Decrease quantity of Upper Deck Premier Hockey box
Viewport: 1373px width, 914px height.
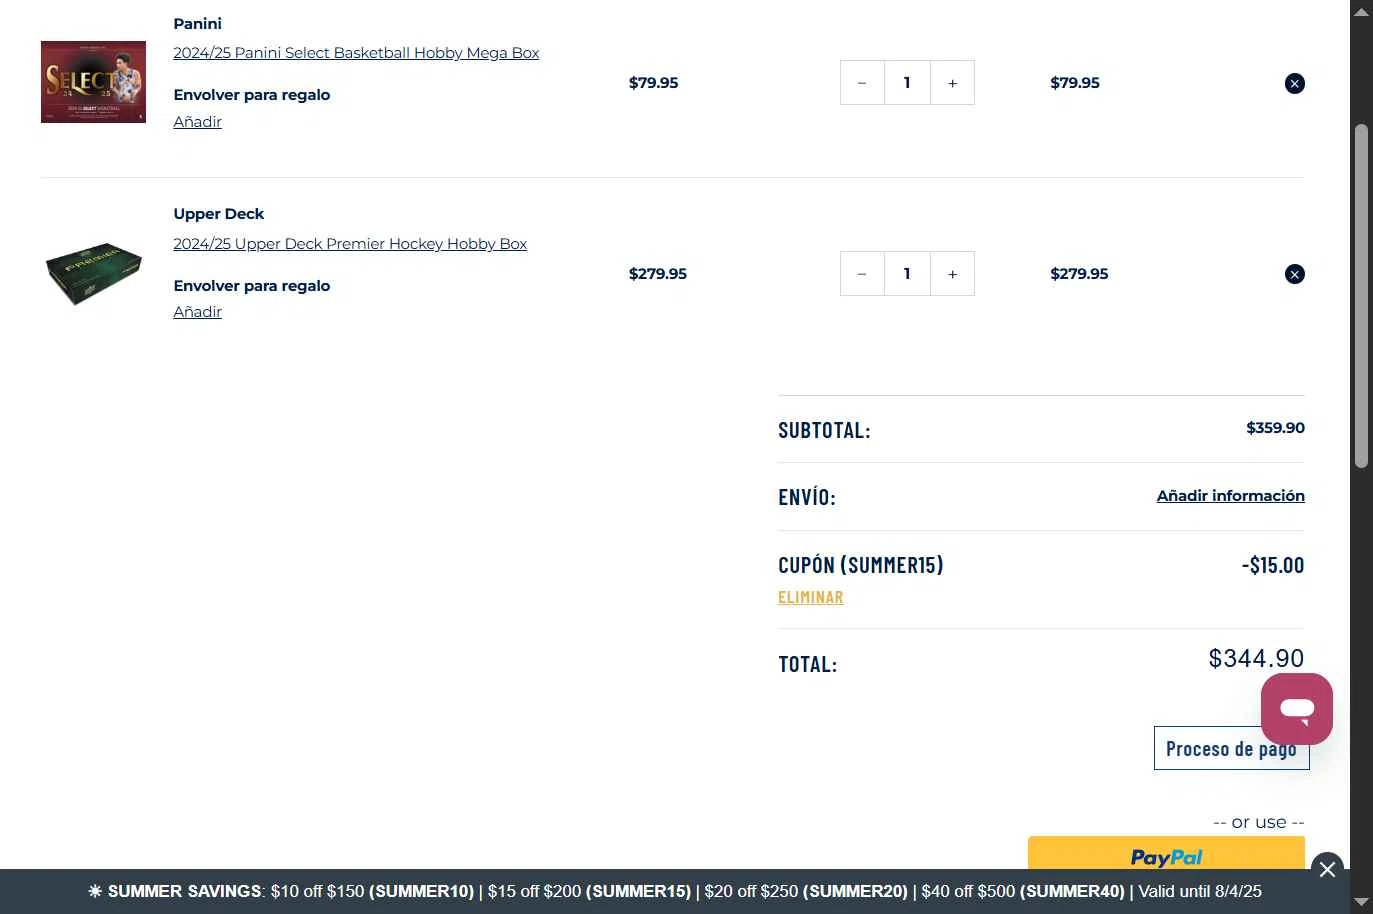(x=862, y=274)
